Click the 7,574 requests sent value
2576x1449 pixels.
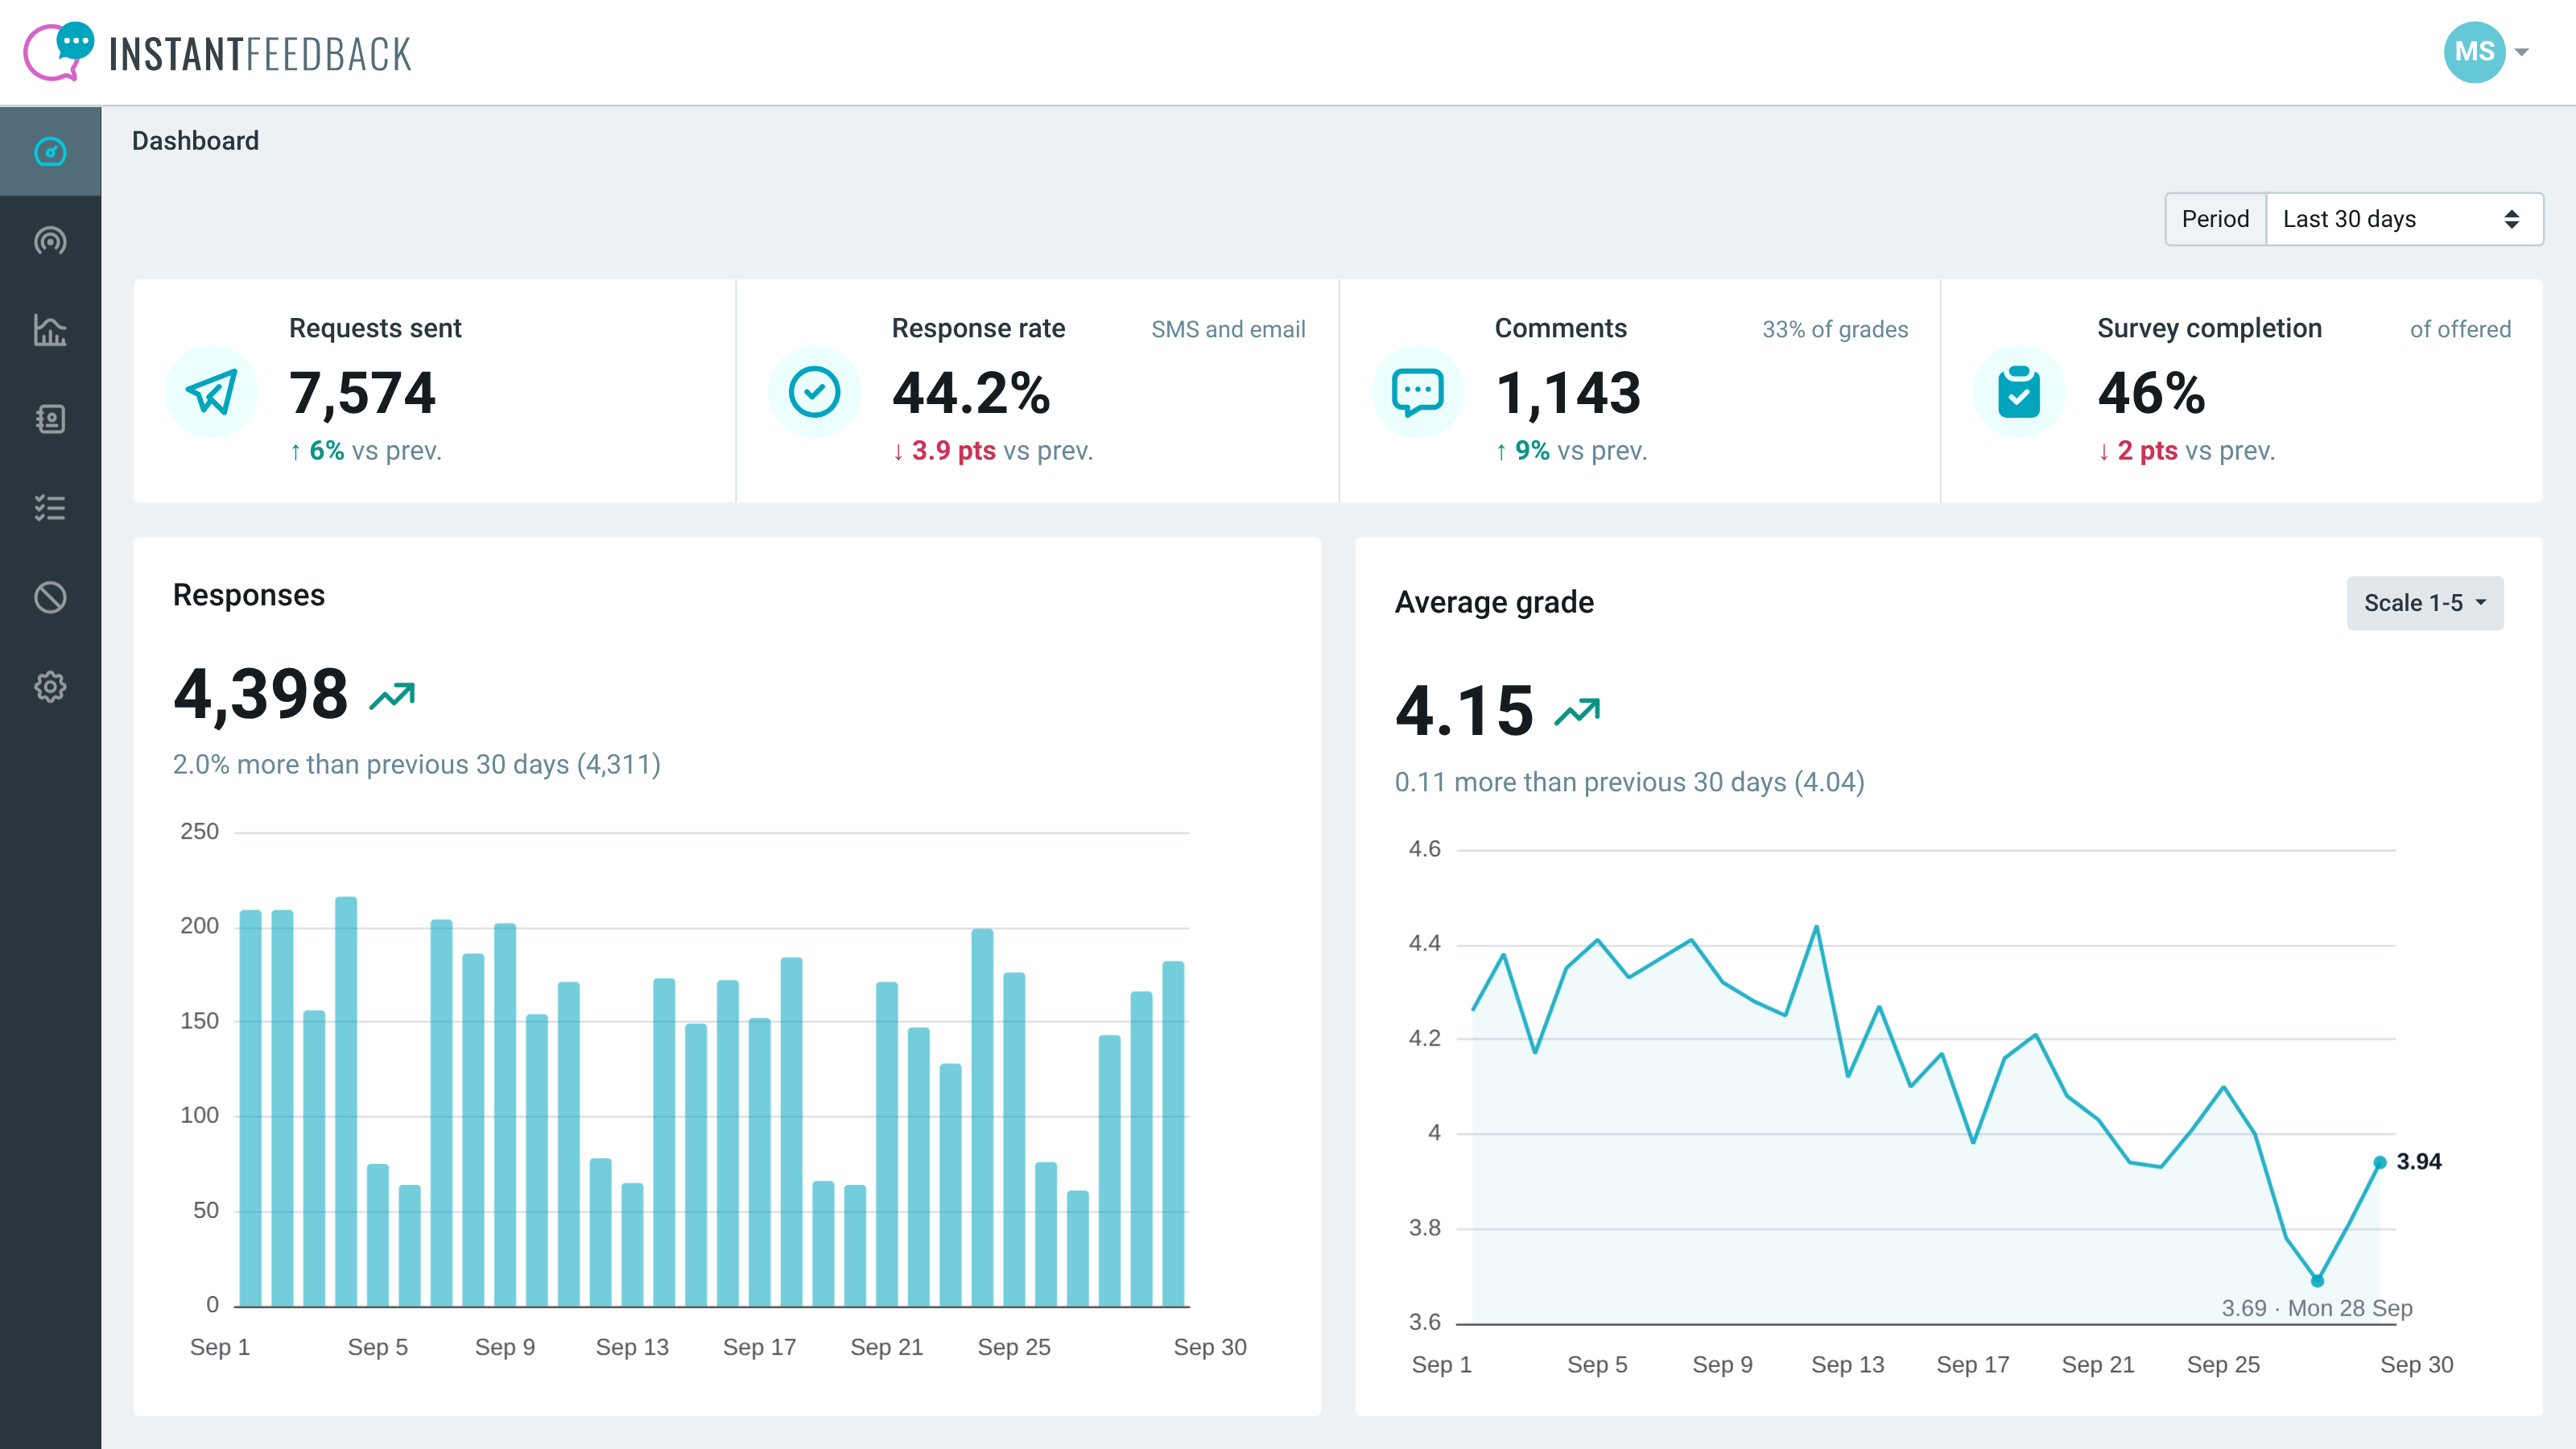pos(362,393)
